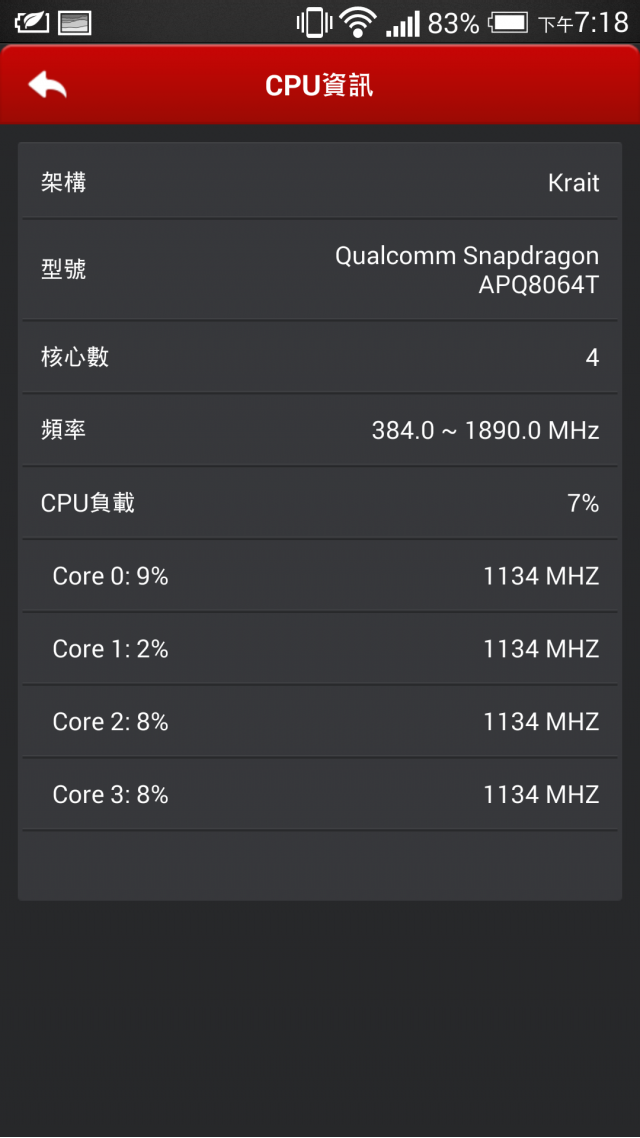
Task: Tap the Core 2: 8% row
Action: click(x=320, y=721)
